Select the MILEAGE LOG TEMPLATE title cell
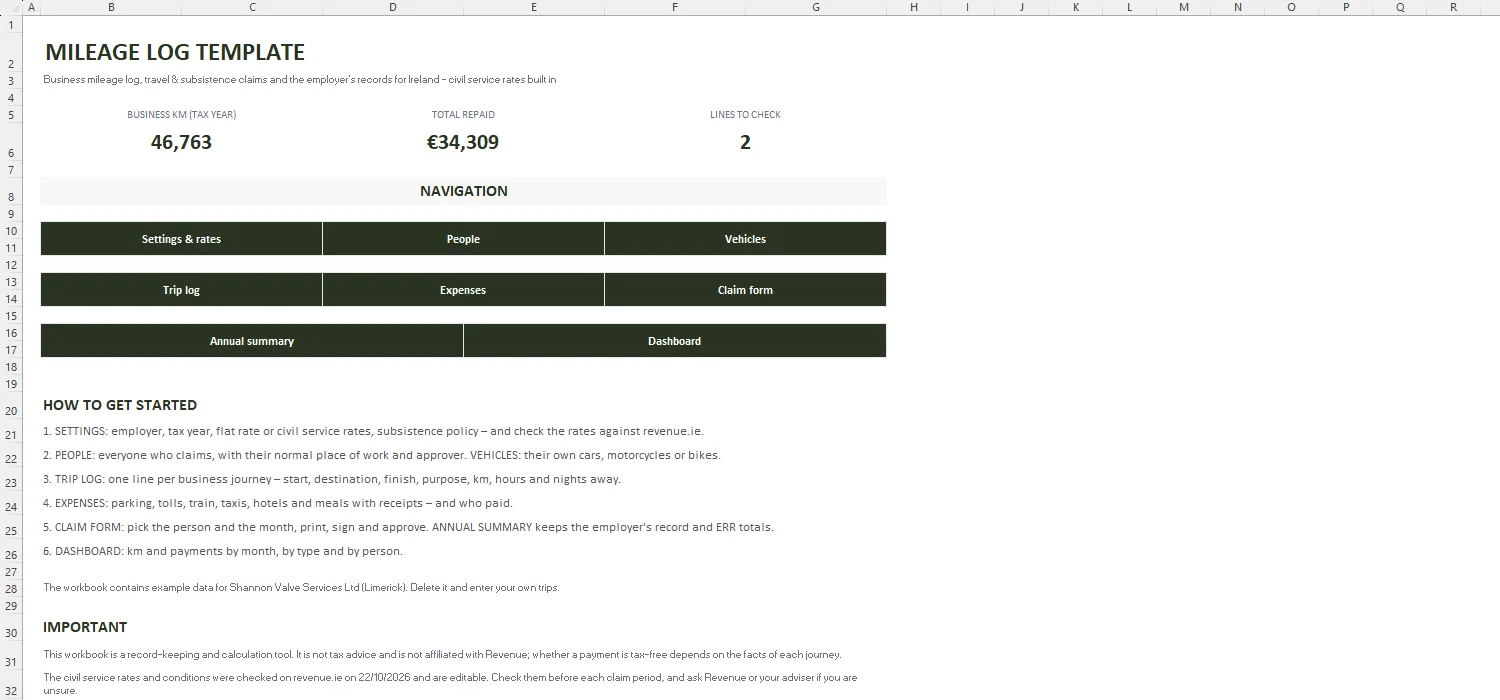Viewport: 1500px width, 700px height. coord(175,52)
